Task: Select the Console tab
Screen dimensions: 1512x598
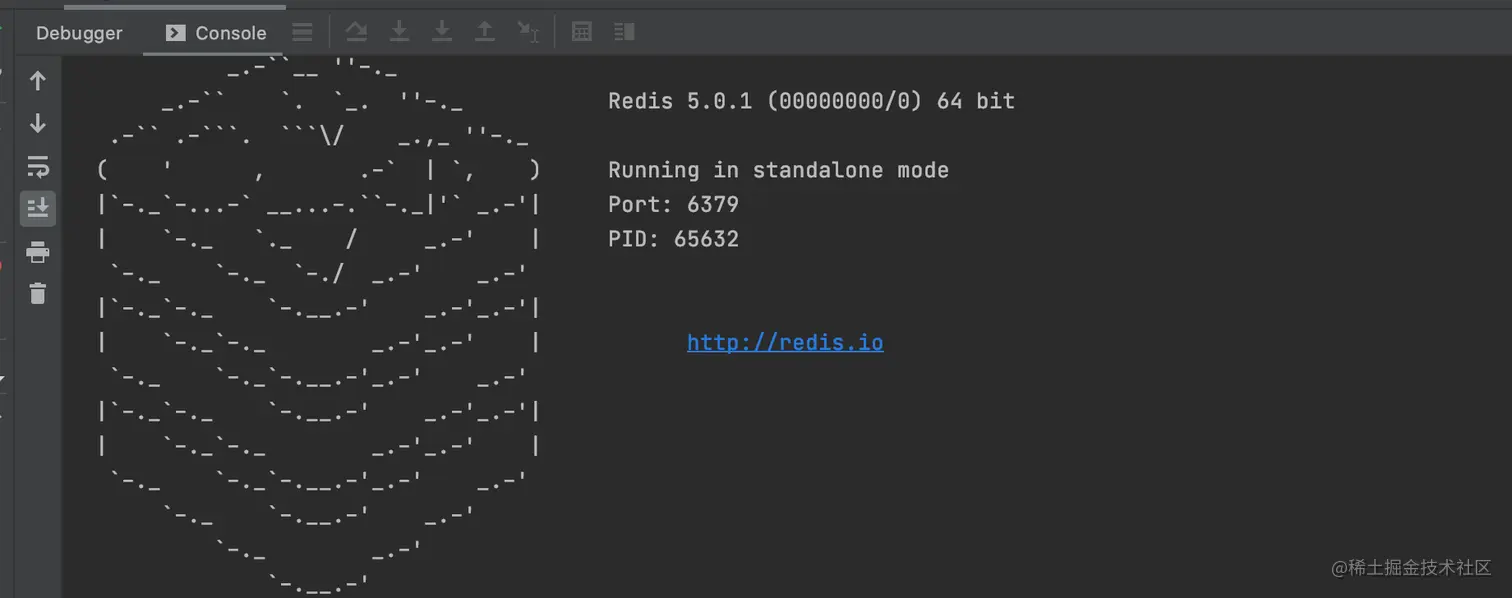Action: (216, 33)
